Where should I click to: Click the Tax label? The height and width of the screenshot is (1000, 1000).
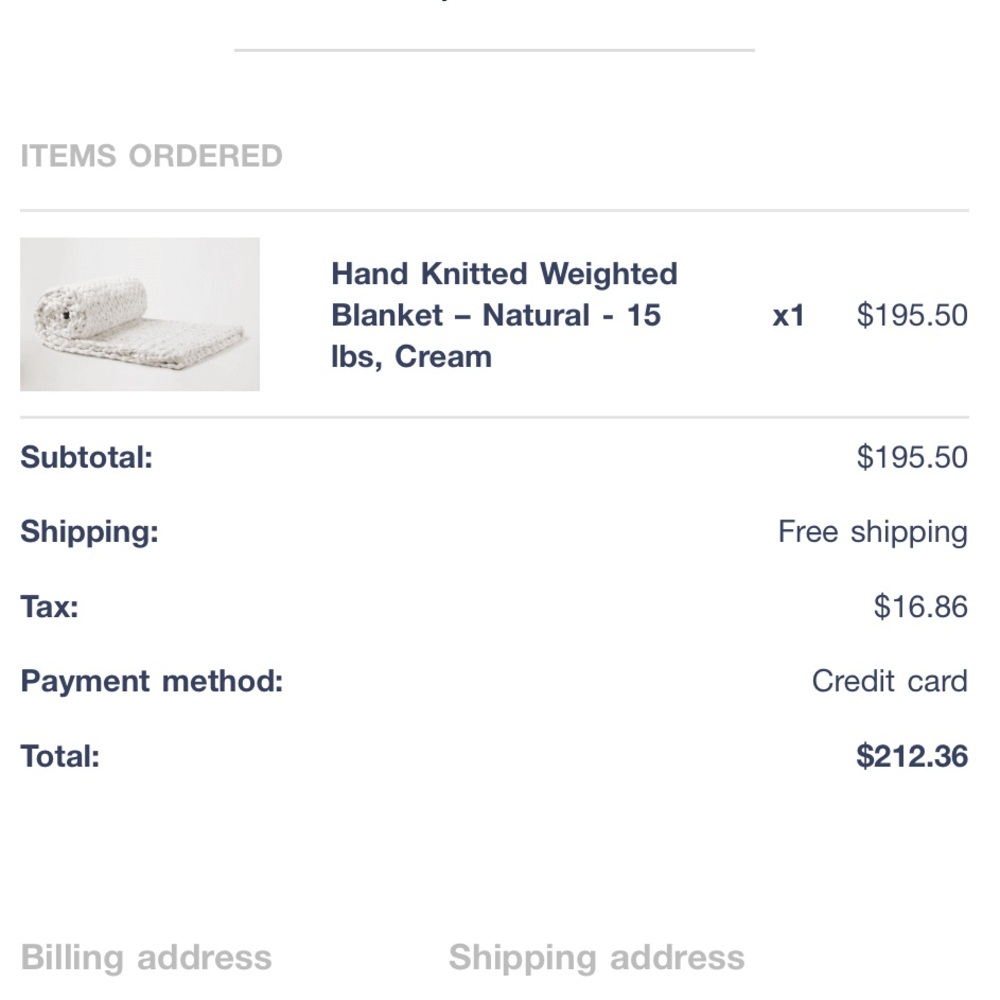49,607
